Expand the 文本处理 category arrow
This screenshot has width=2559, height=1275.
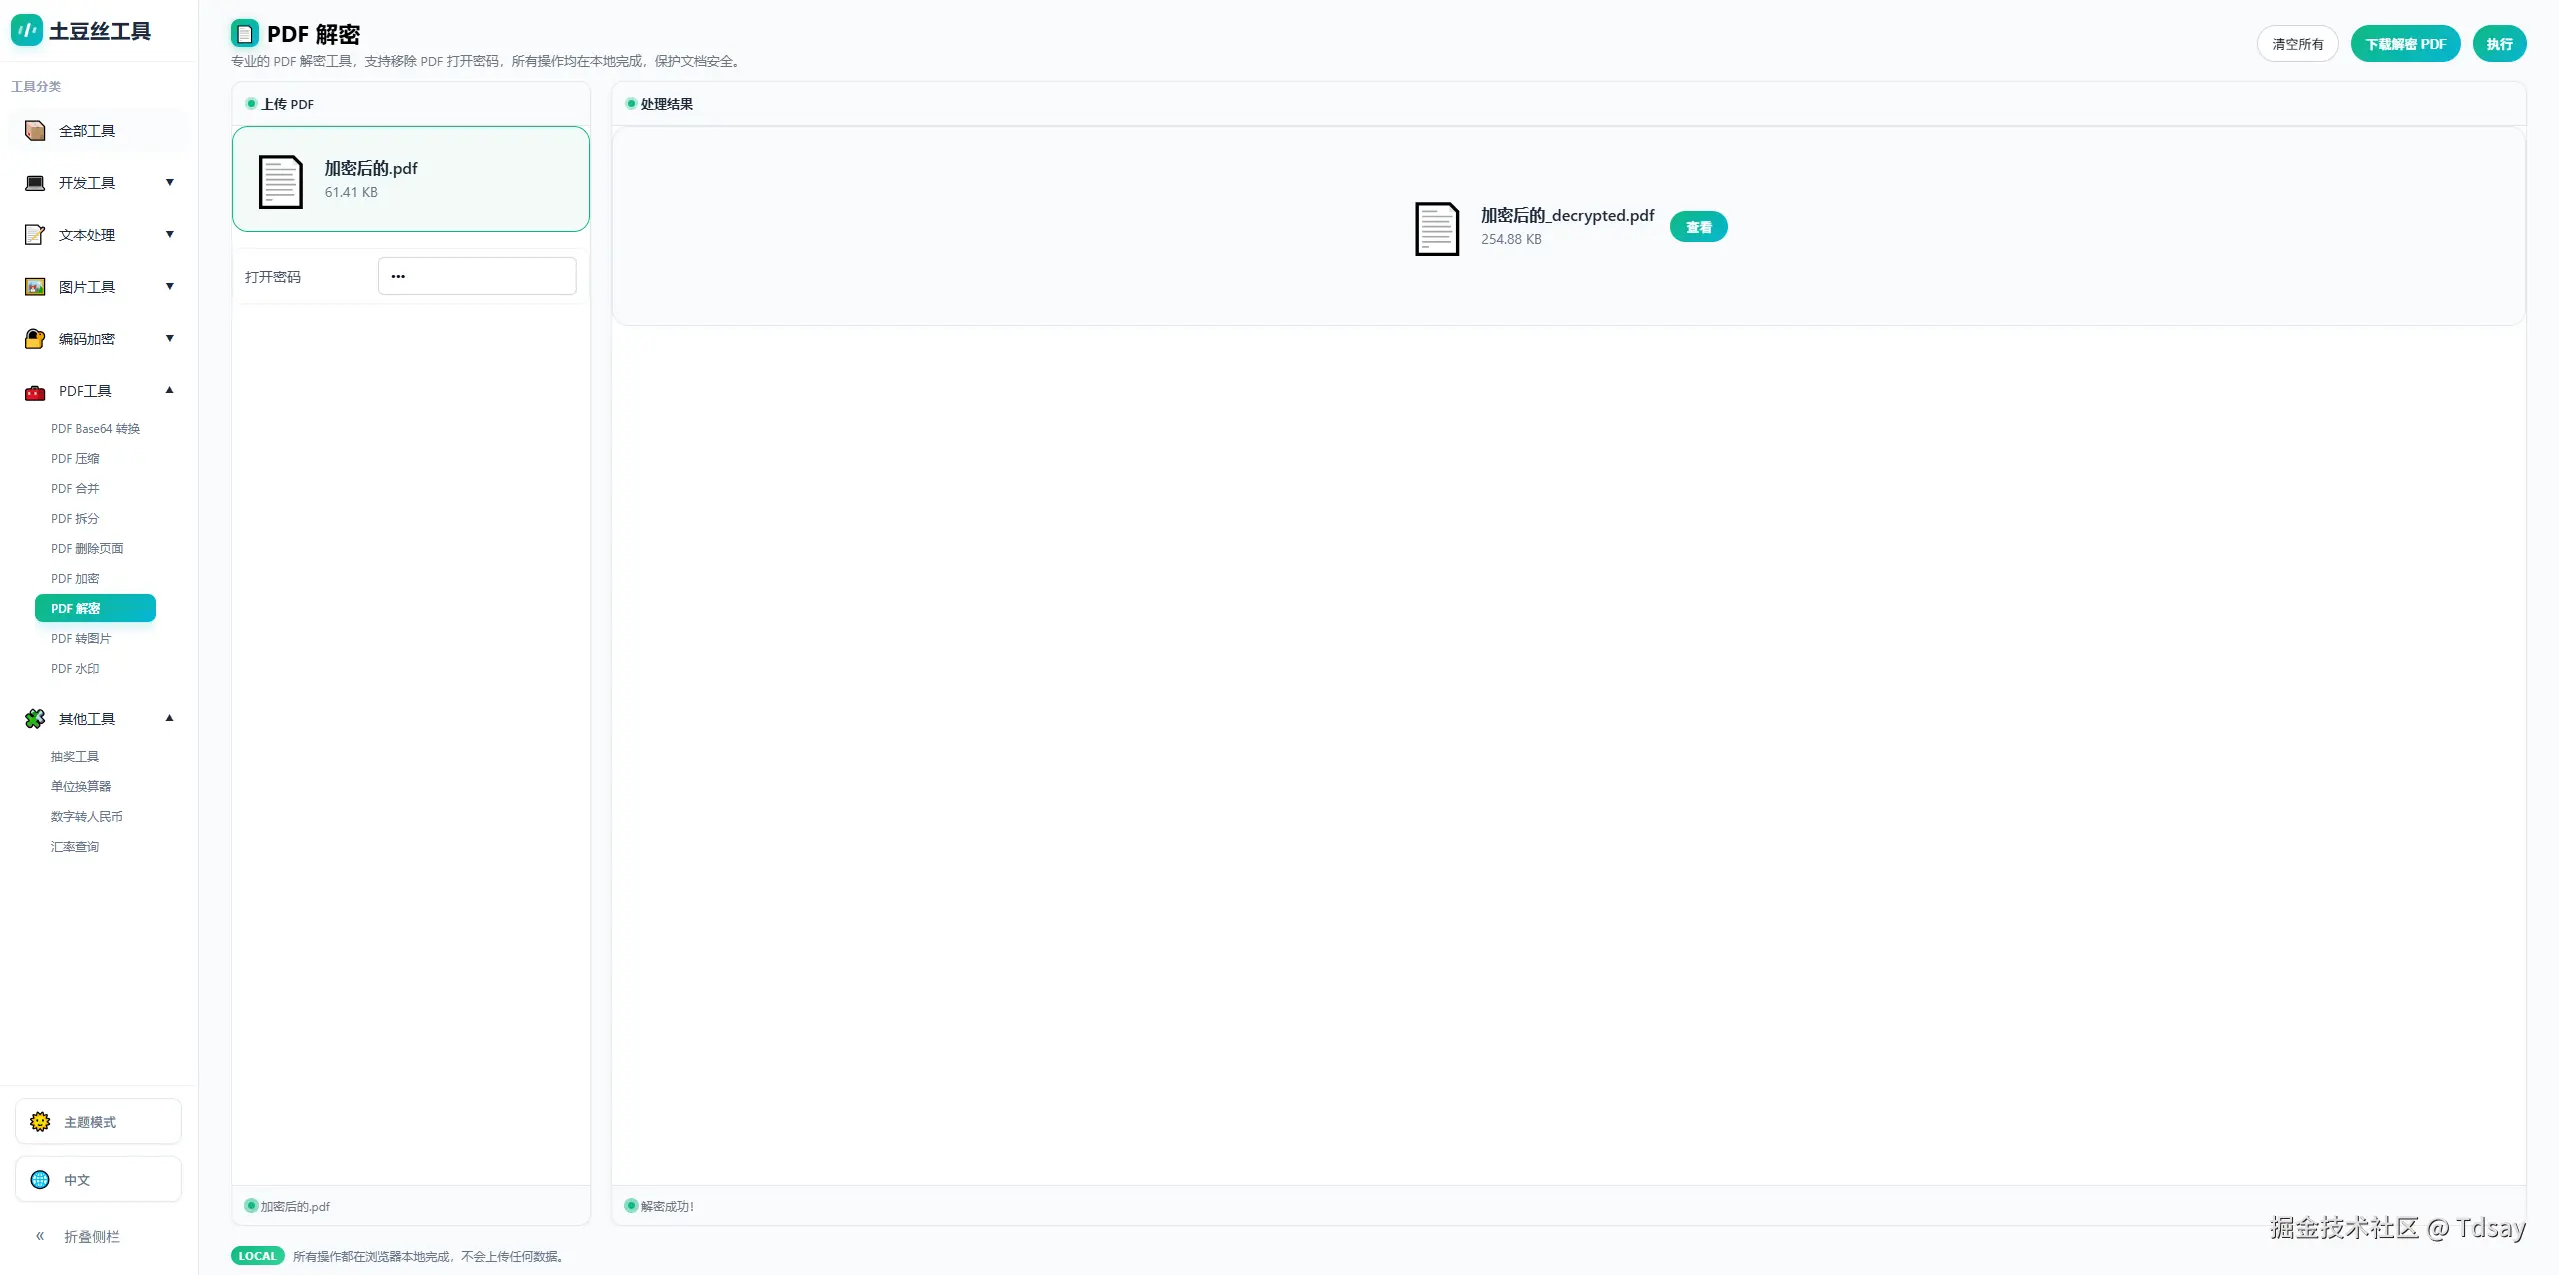(170, 234)
